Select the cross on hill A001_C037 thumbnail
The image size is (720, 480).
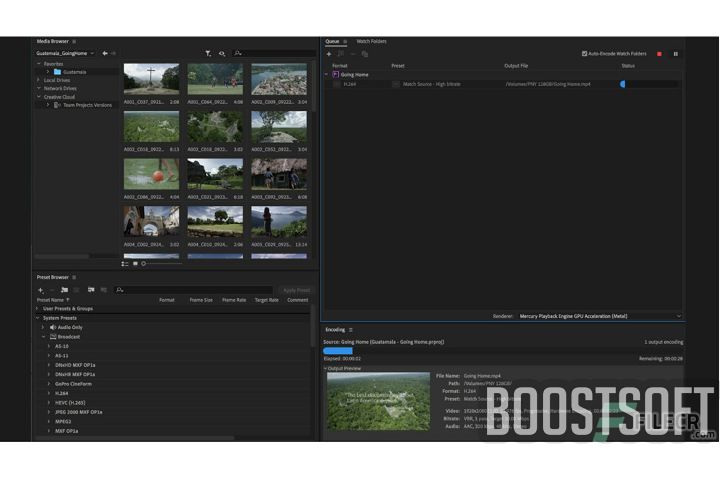point(152,79)
